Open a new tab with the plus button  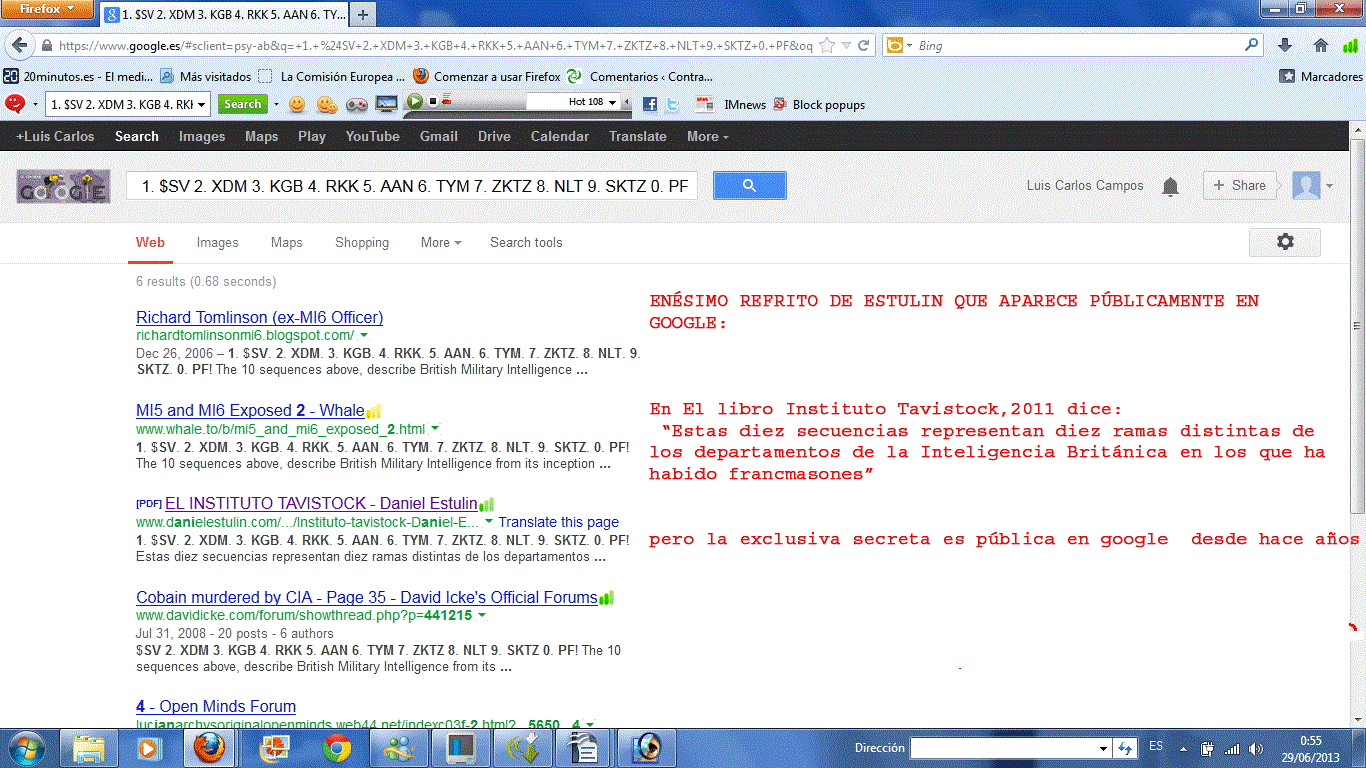(x=362, y=14)
